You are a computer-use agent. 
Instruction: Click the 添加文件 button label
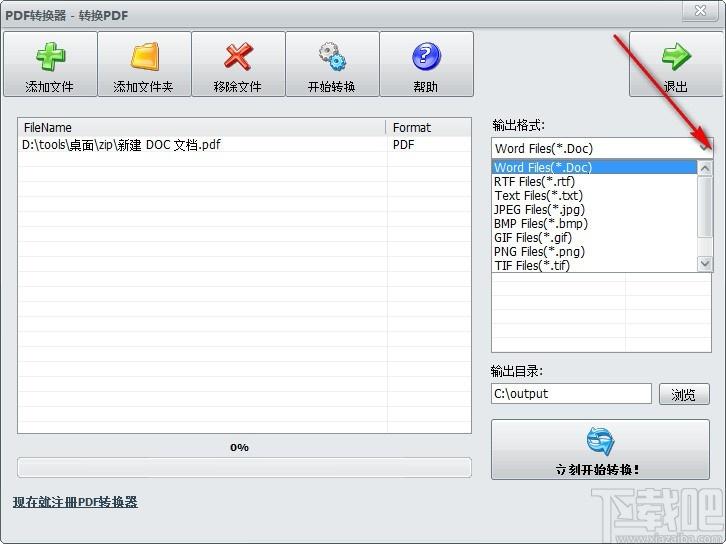pyautogui.click(x=50, y=87)
